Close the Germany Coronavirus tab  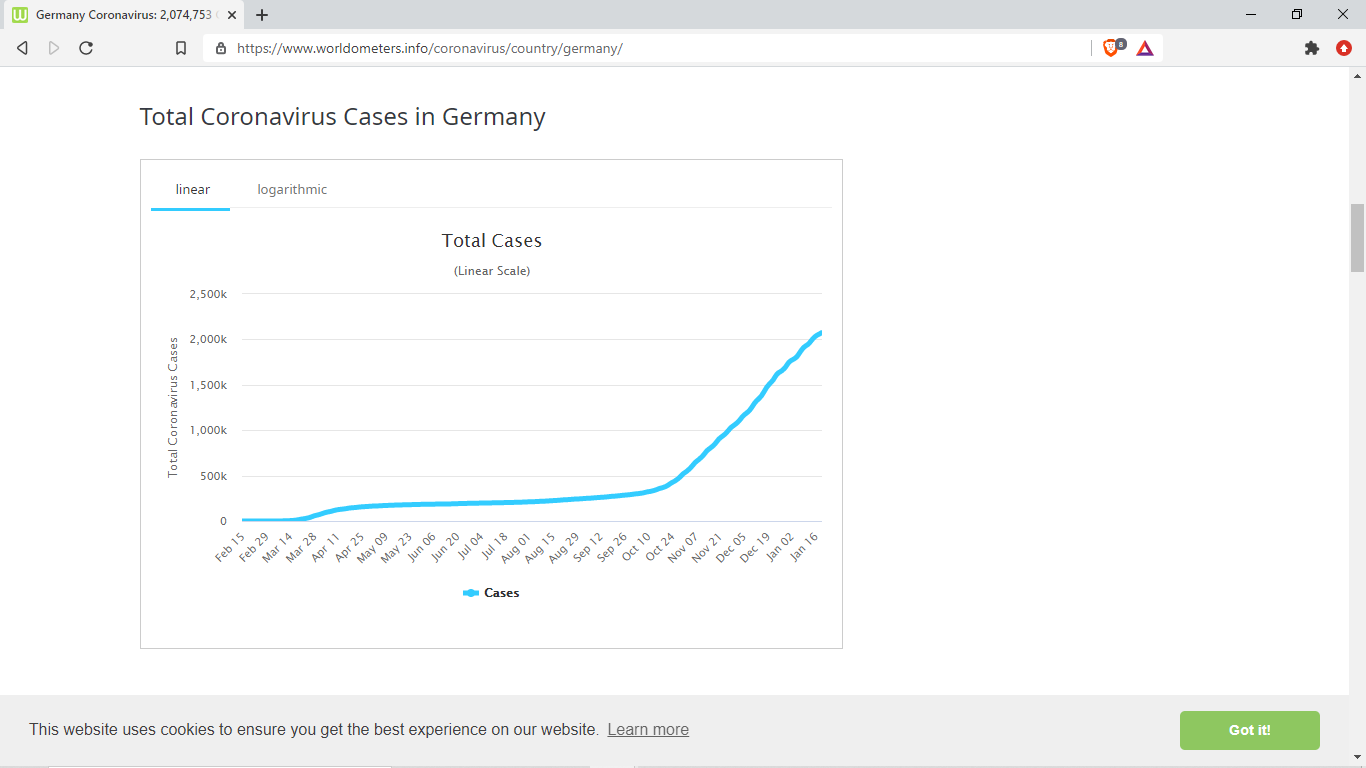[232, 15]
